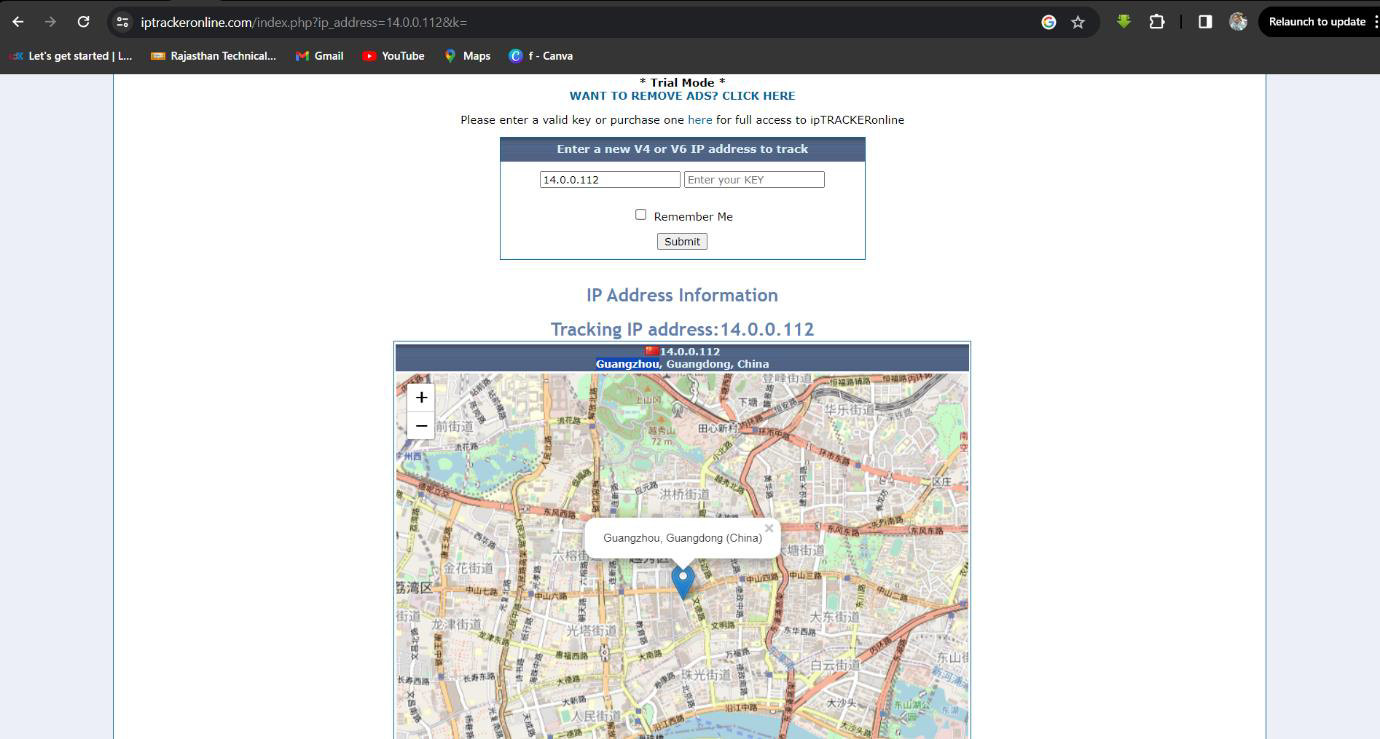Click the Google icon in address bar
1380x739 pixels.
[1048, 22]
